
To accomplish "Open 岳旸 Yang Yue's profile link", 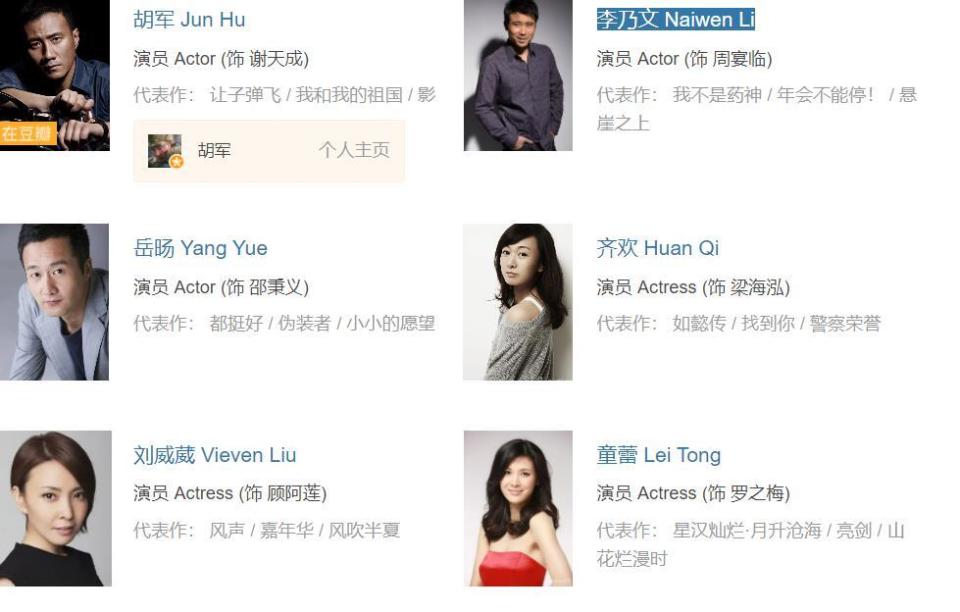I will tap(200, 248).
